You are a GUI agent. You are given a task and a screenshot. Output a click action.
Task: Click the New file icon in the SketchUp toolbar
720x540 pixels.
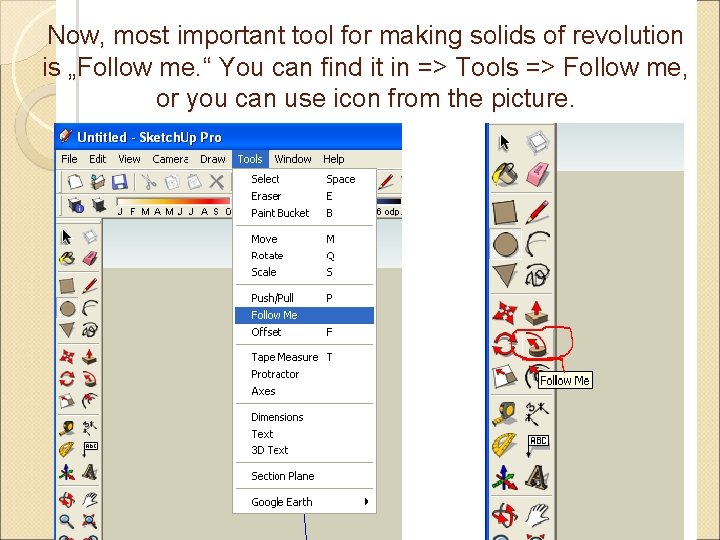pyautogui.click(x=75, y=182)
